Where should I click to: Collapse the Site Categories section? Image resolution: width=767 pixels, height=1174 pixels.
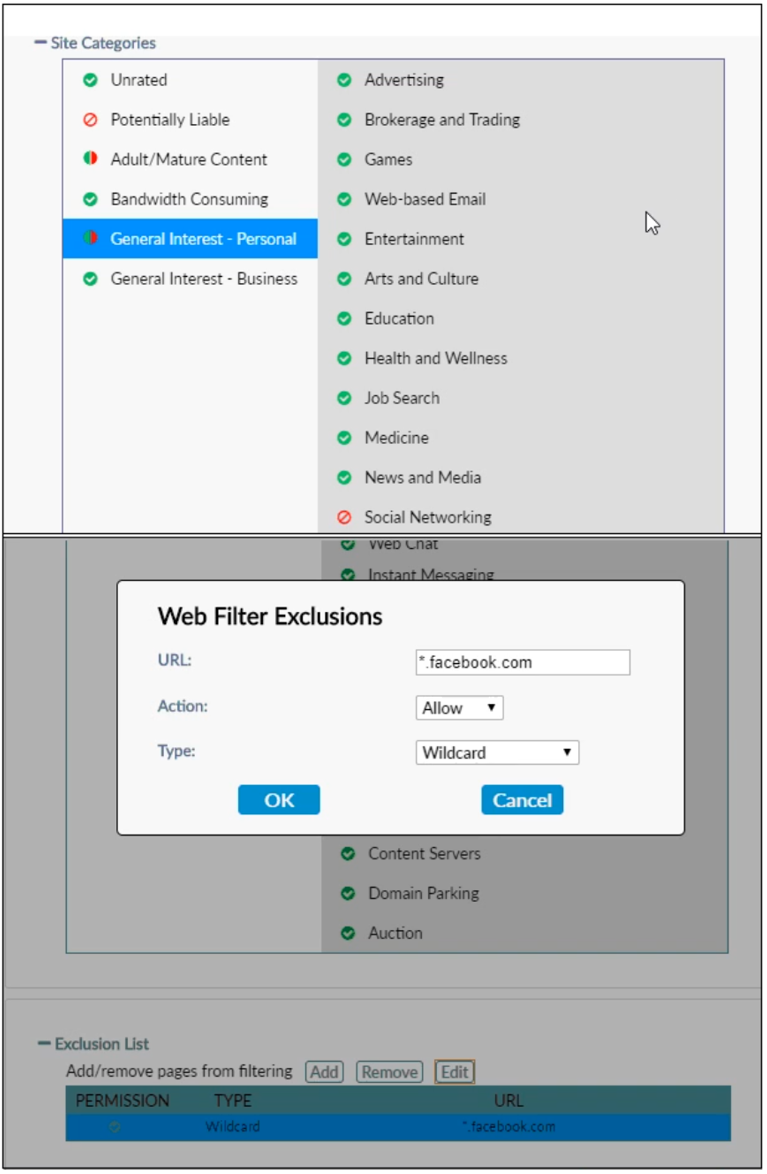41,43
